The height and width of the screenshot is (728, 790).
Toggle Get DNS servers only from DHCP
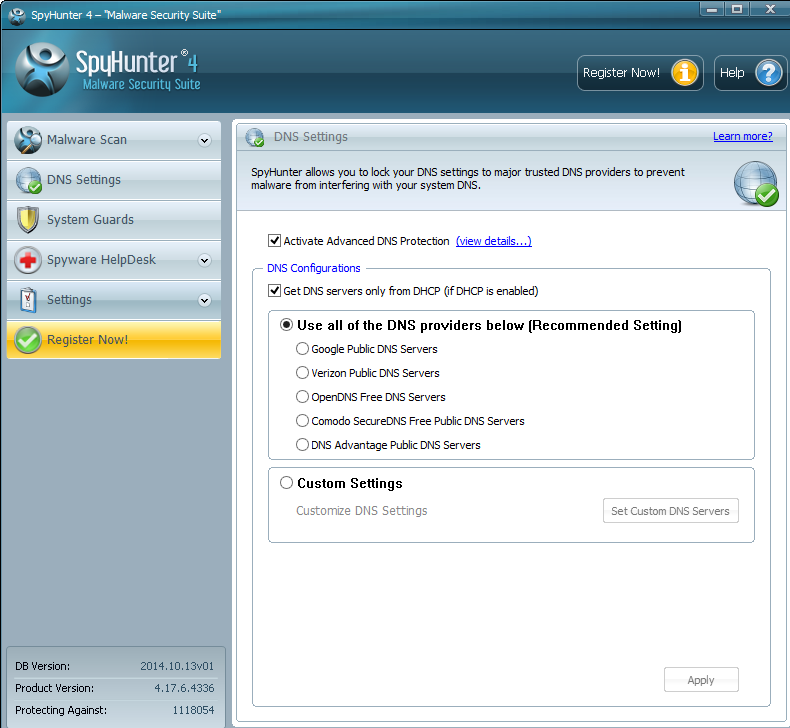tap(274, 291)
